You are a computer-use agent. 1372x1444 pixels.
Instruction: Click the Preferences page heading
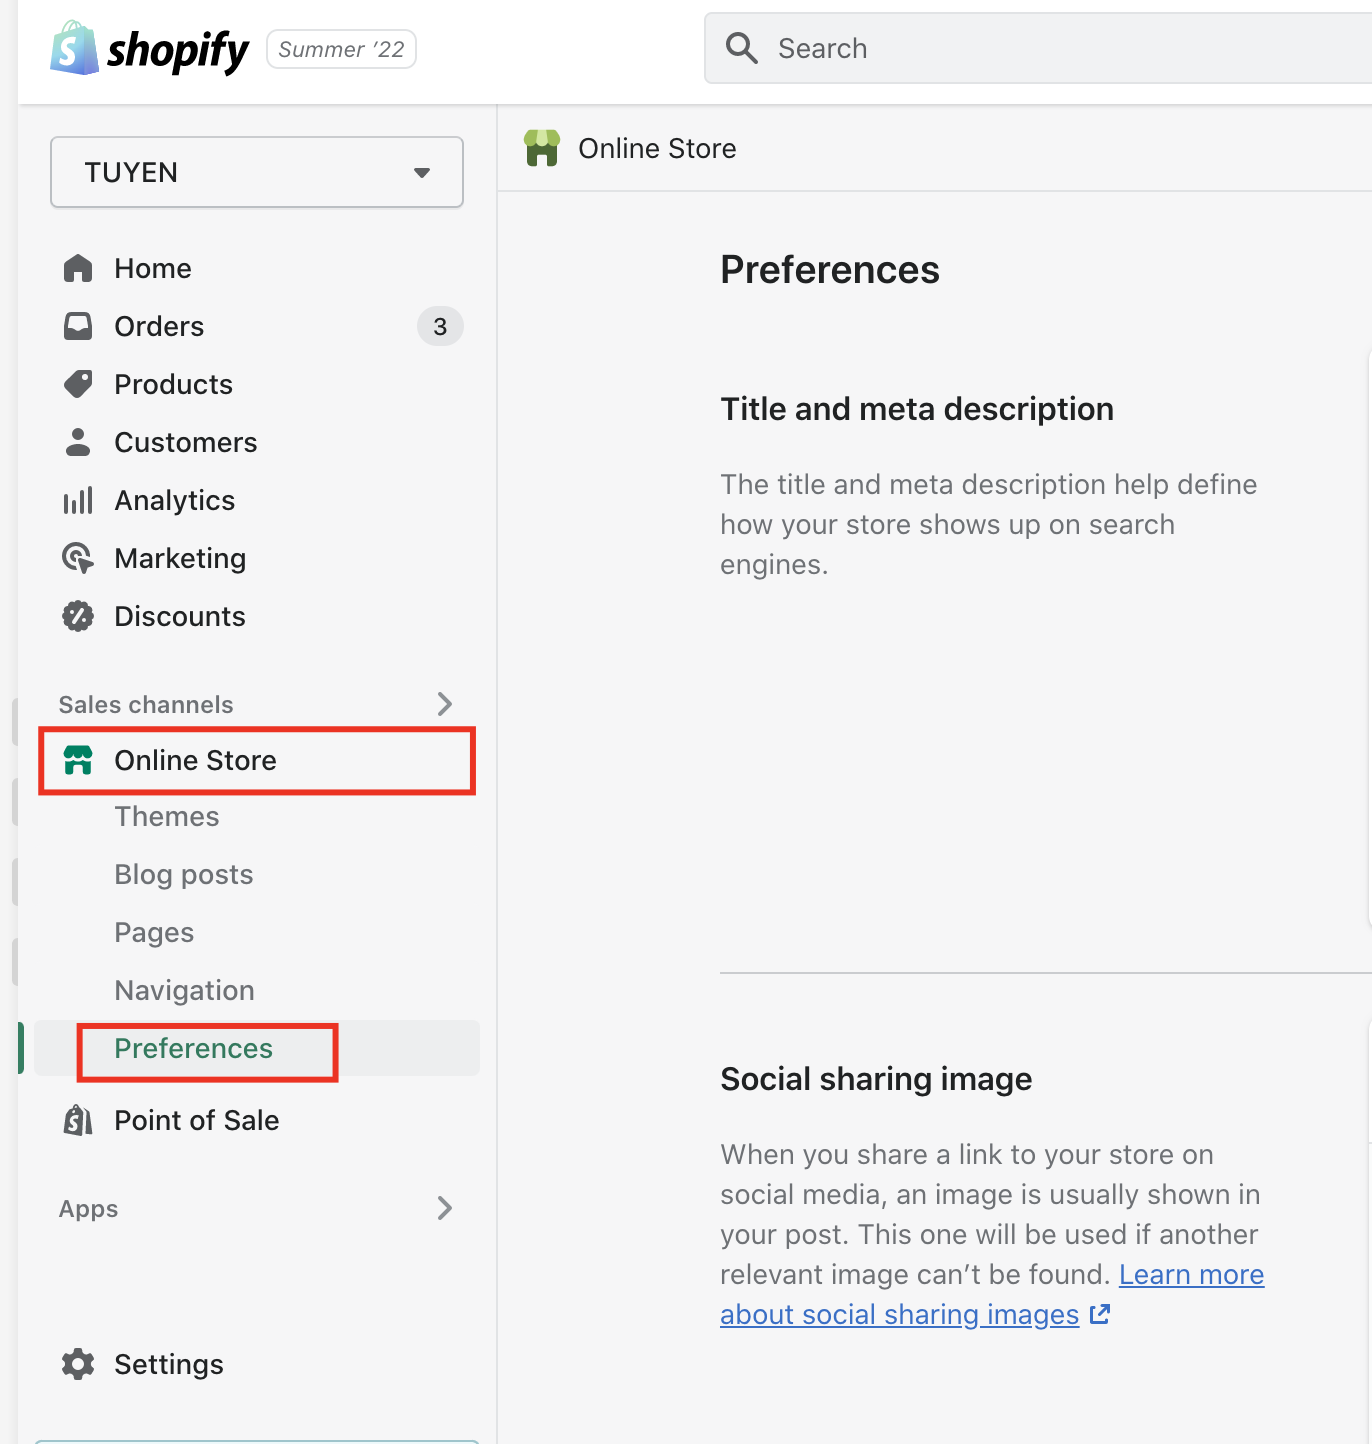pos(830,270)
